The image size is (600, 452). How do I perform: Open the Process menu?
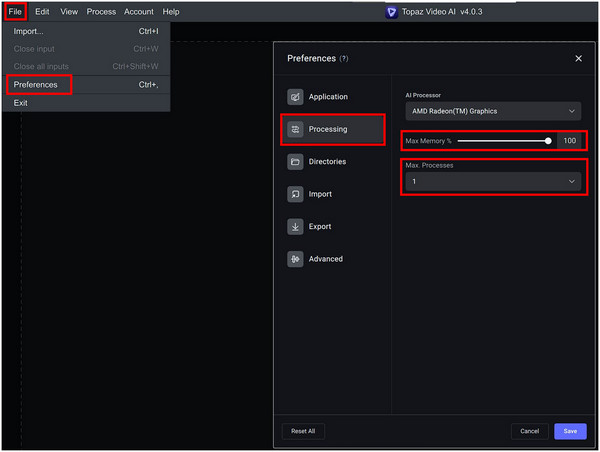(x=101, y=12)
